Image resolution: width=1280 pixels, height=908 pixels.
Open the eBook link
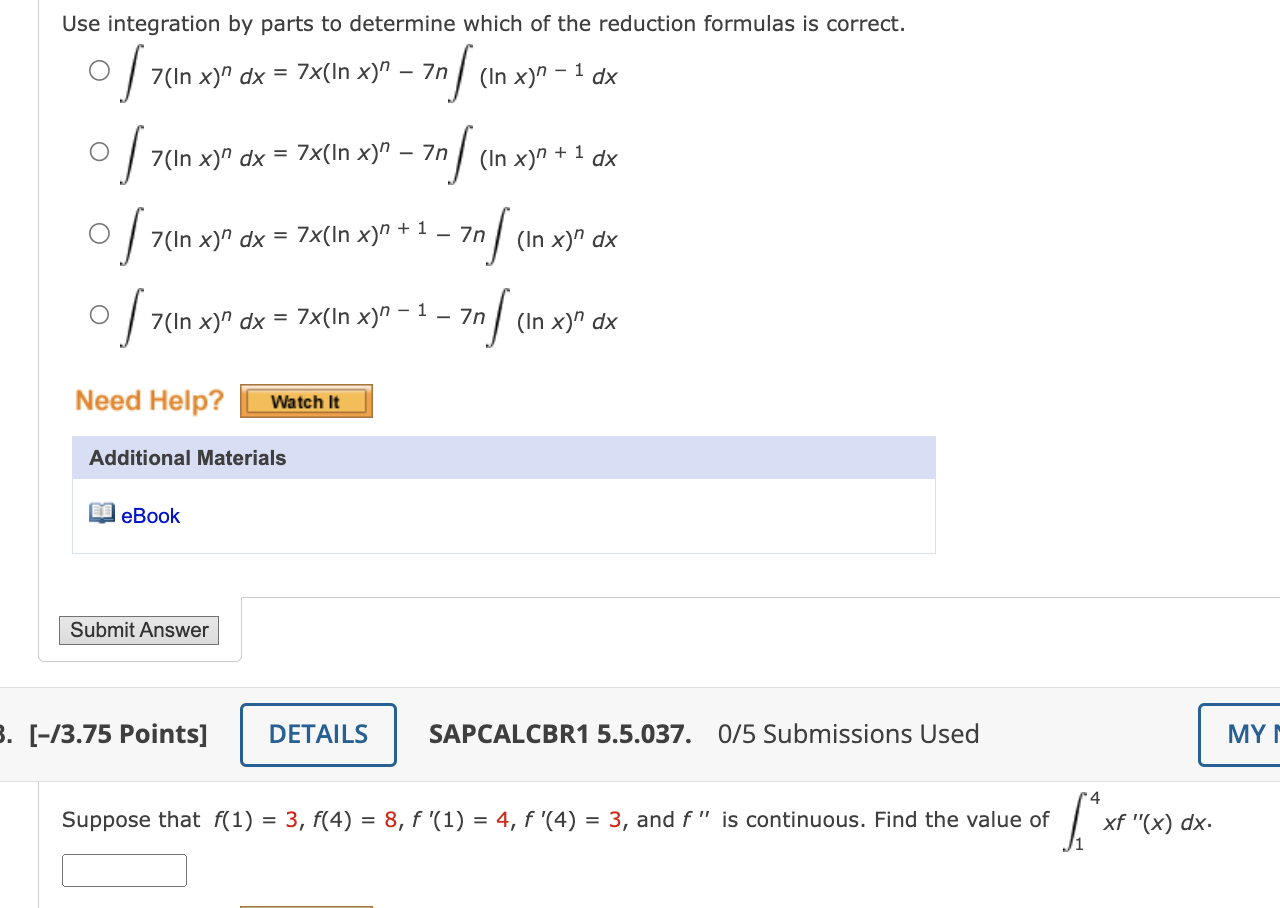[150, 515]
